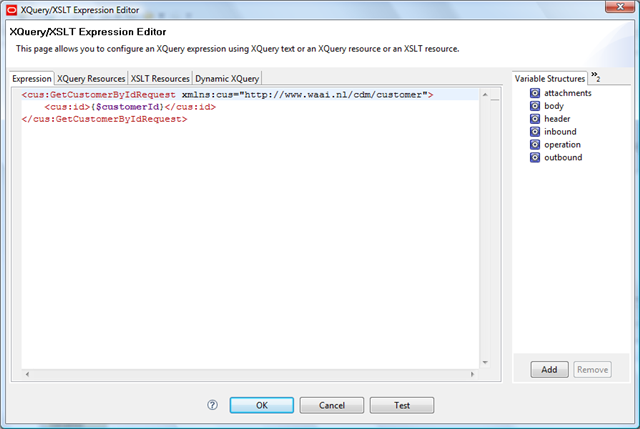The height and width of the screenshot is (429, 640).
Task: Open the XSLT Resources tab
Action: (160, 78)
